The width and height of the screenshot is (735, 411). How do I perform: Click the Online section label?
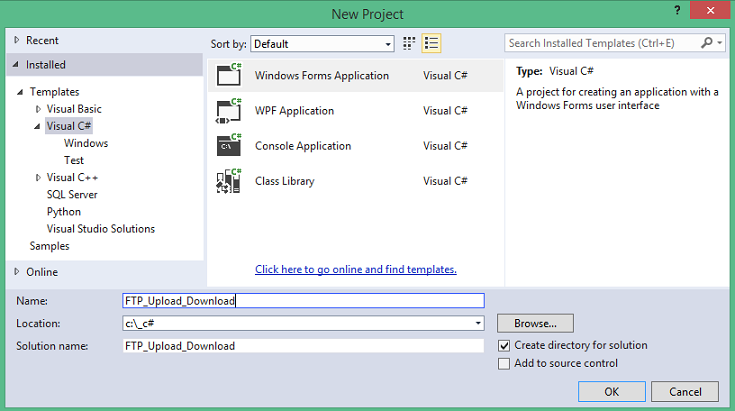42,272
